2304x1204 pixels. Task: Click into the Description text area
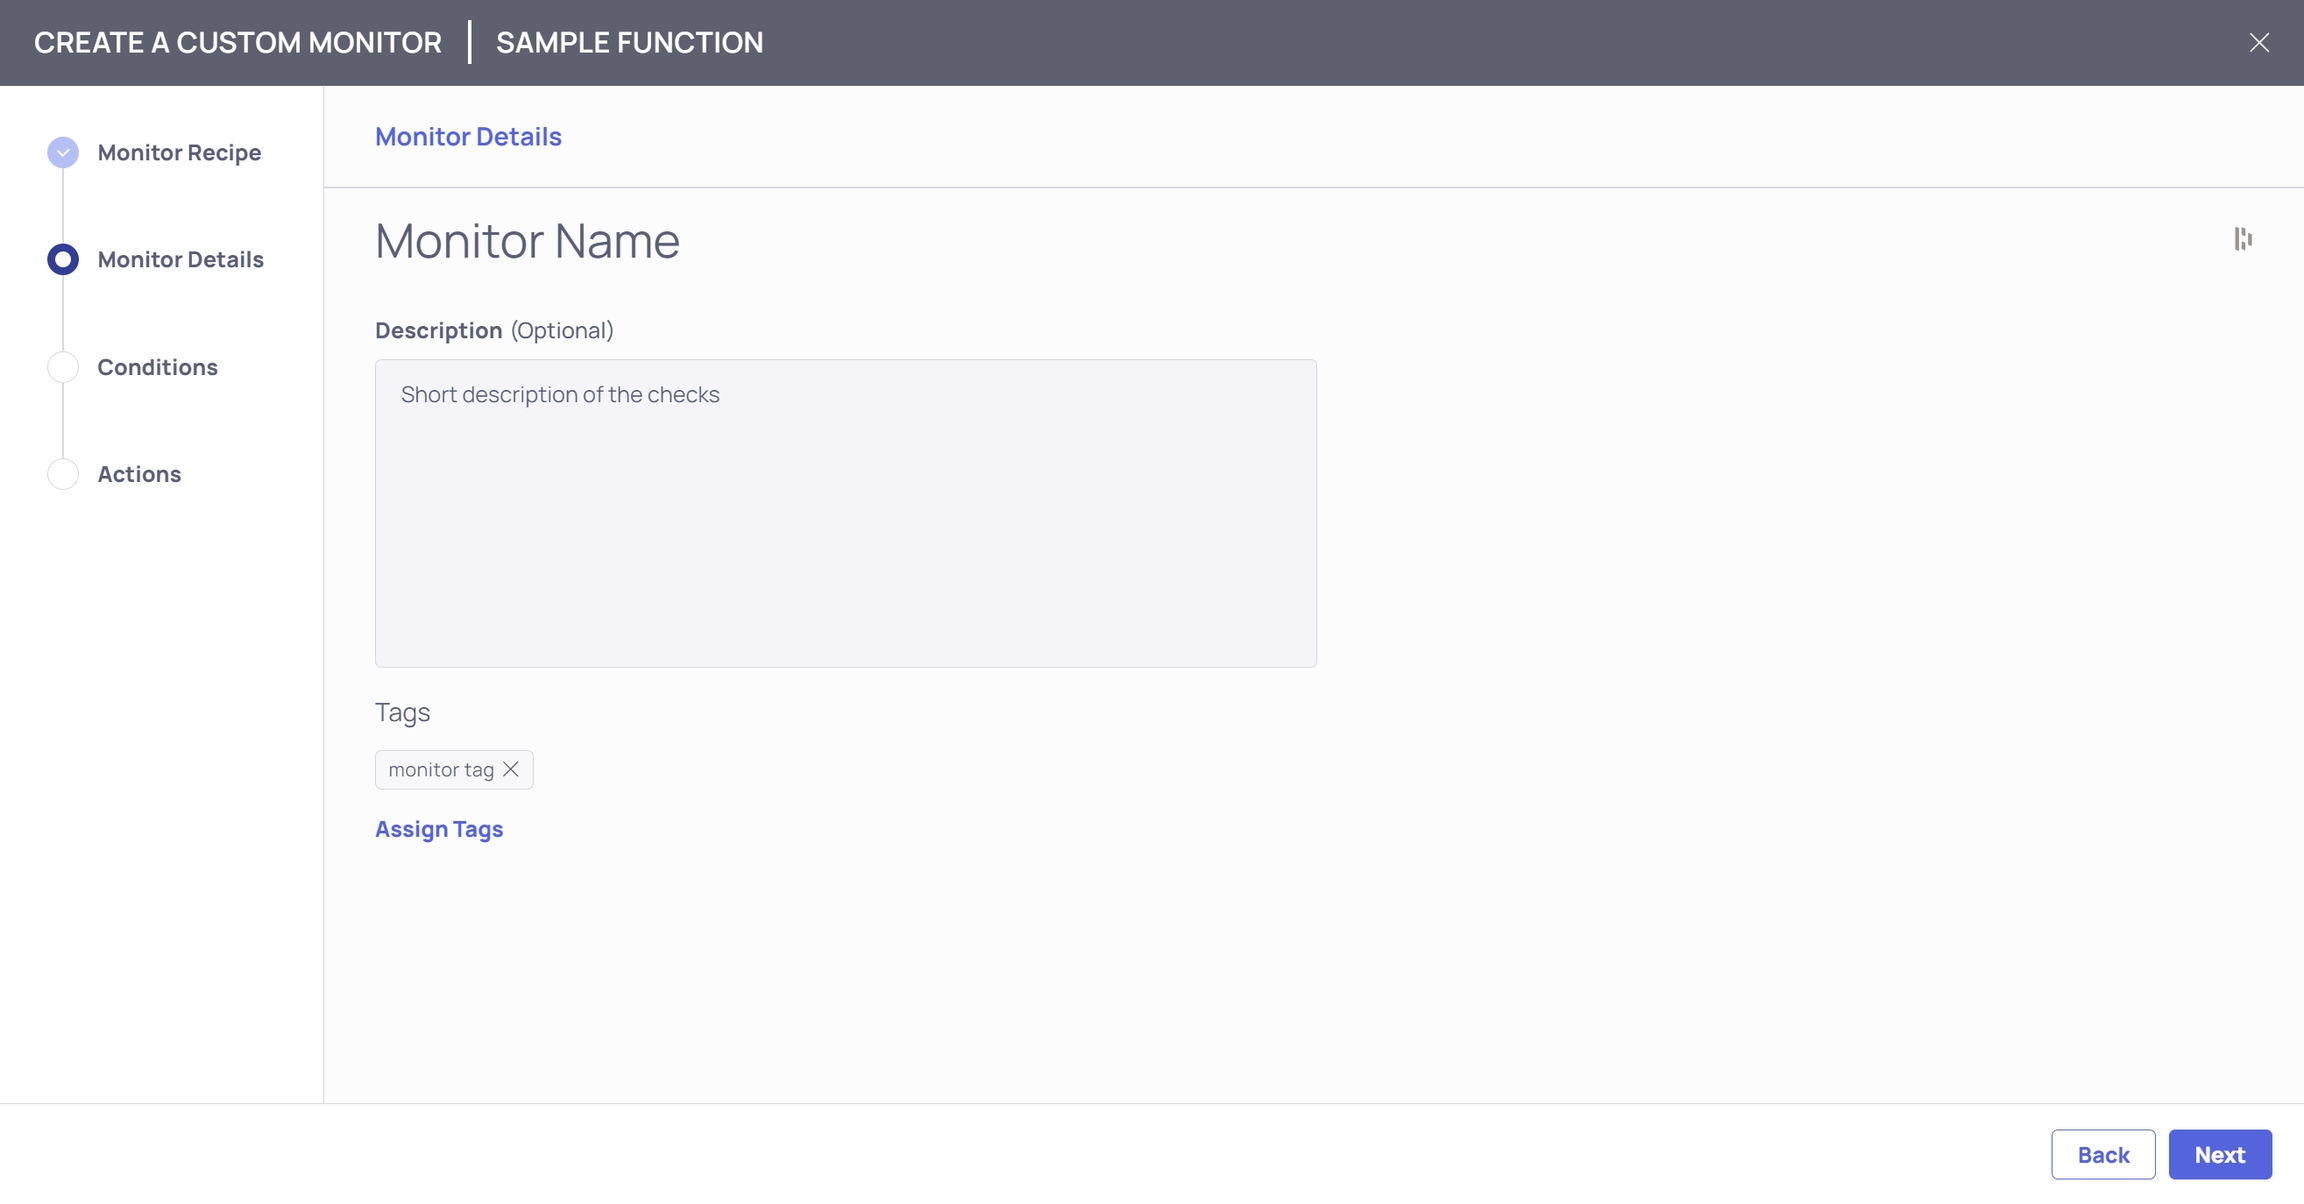click(845, 513)
